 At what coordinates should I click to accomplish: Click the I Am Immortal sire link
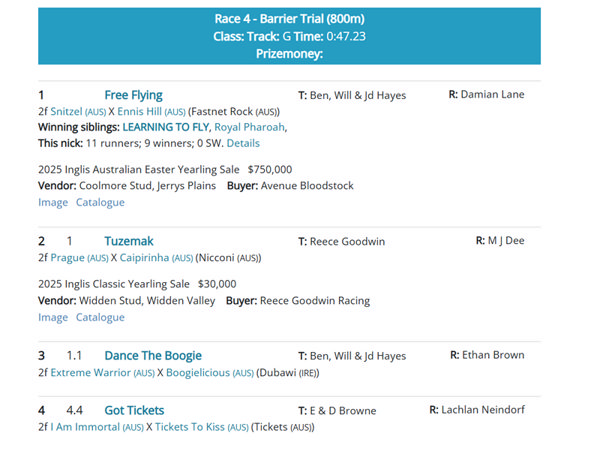click(x=84, y=427)
